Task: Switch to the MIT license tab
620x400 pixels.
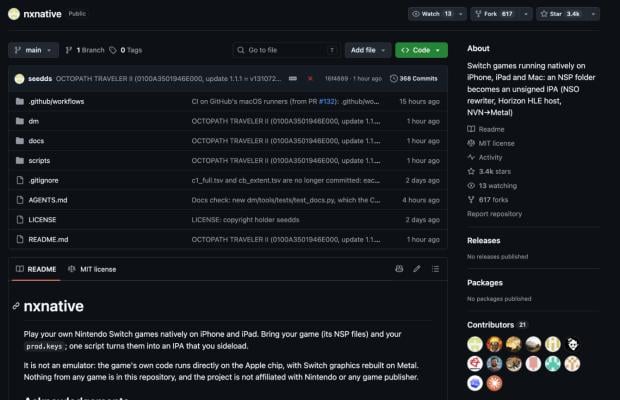Action: click(92, 269)
